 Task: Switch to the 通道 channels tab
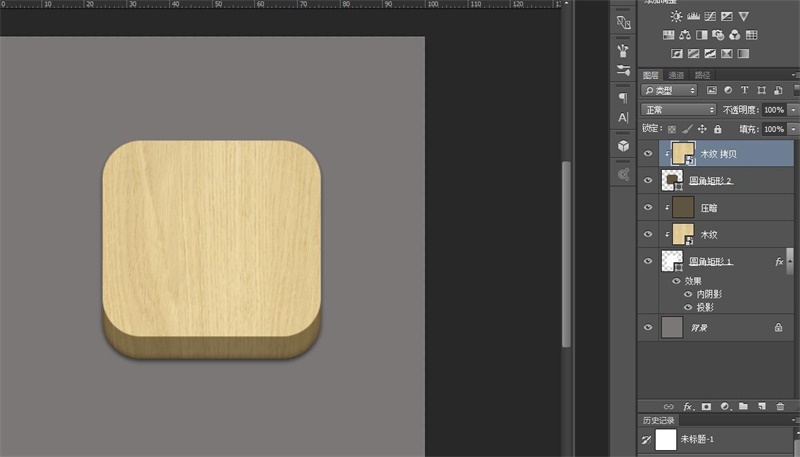click(677, 75)
